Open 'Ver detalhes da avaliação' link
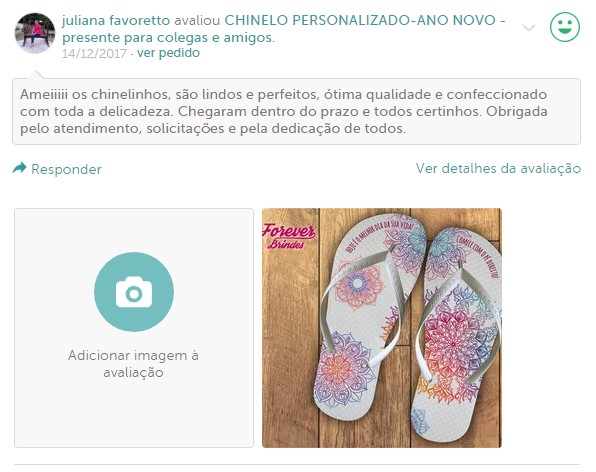The height and width of the screenshot is (472, 596). pos(498,168)
